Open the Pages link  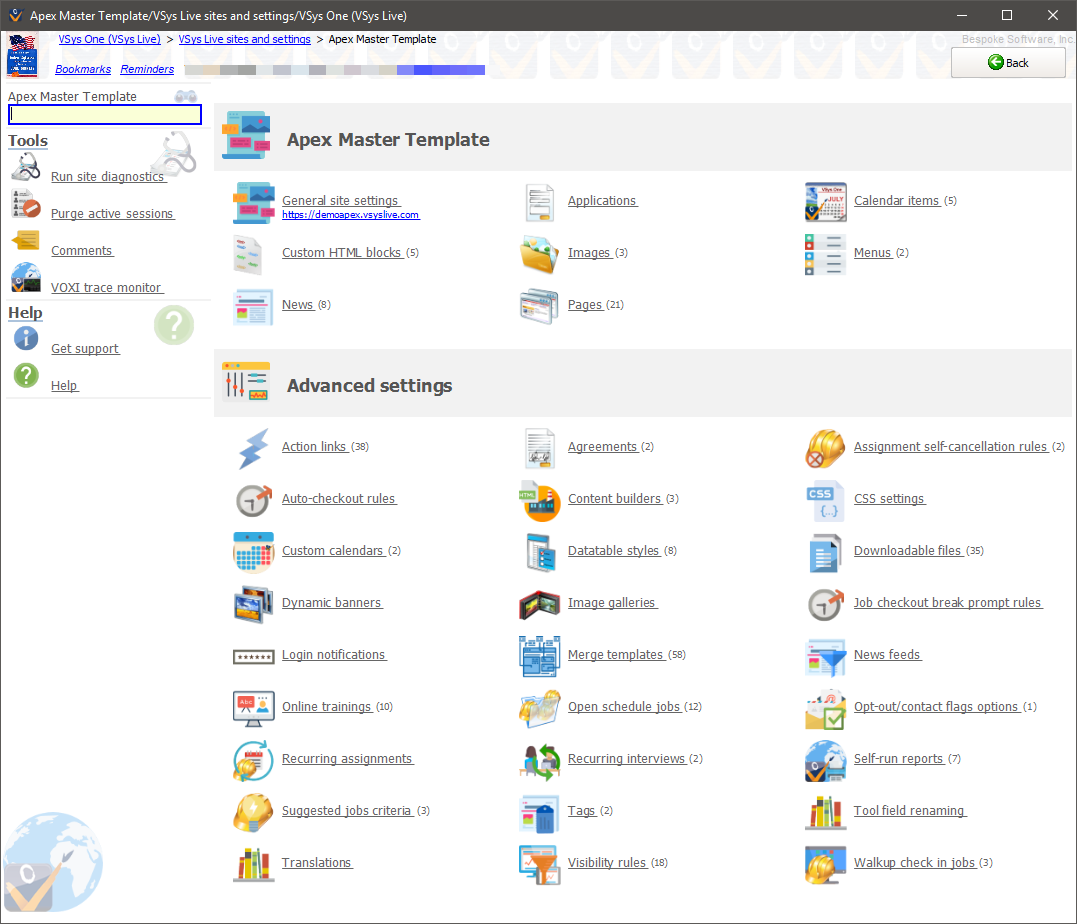(585, 305)
